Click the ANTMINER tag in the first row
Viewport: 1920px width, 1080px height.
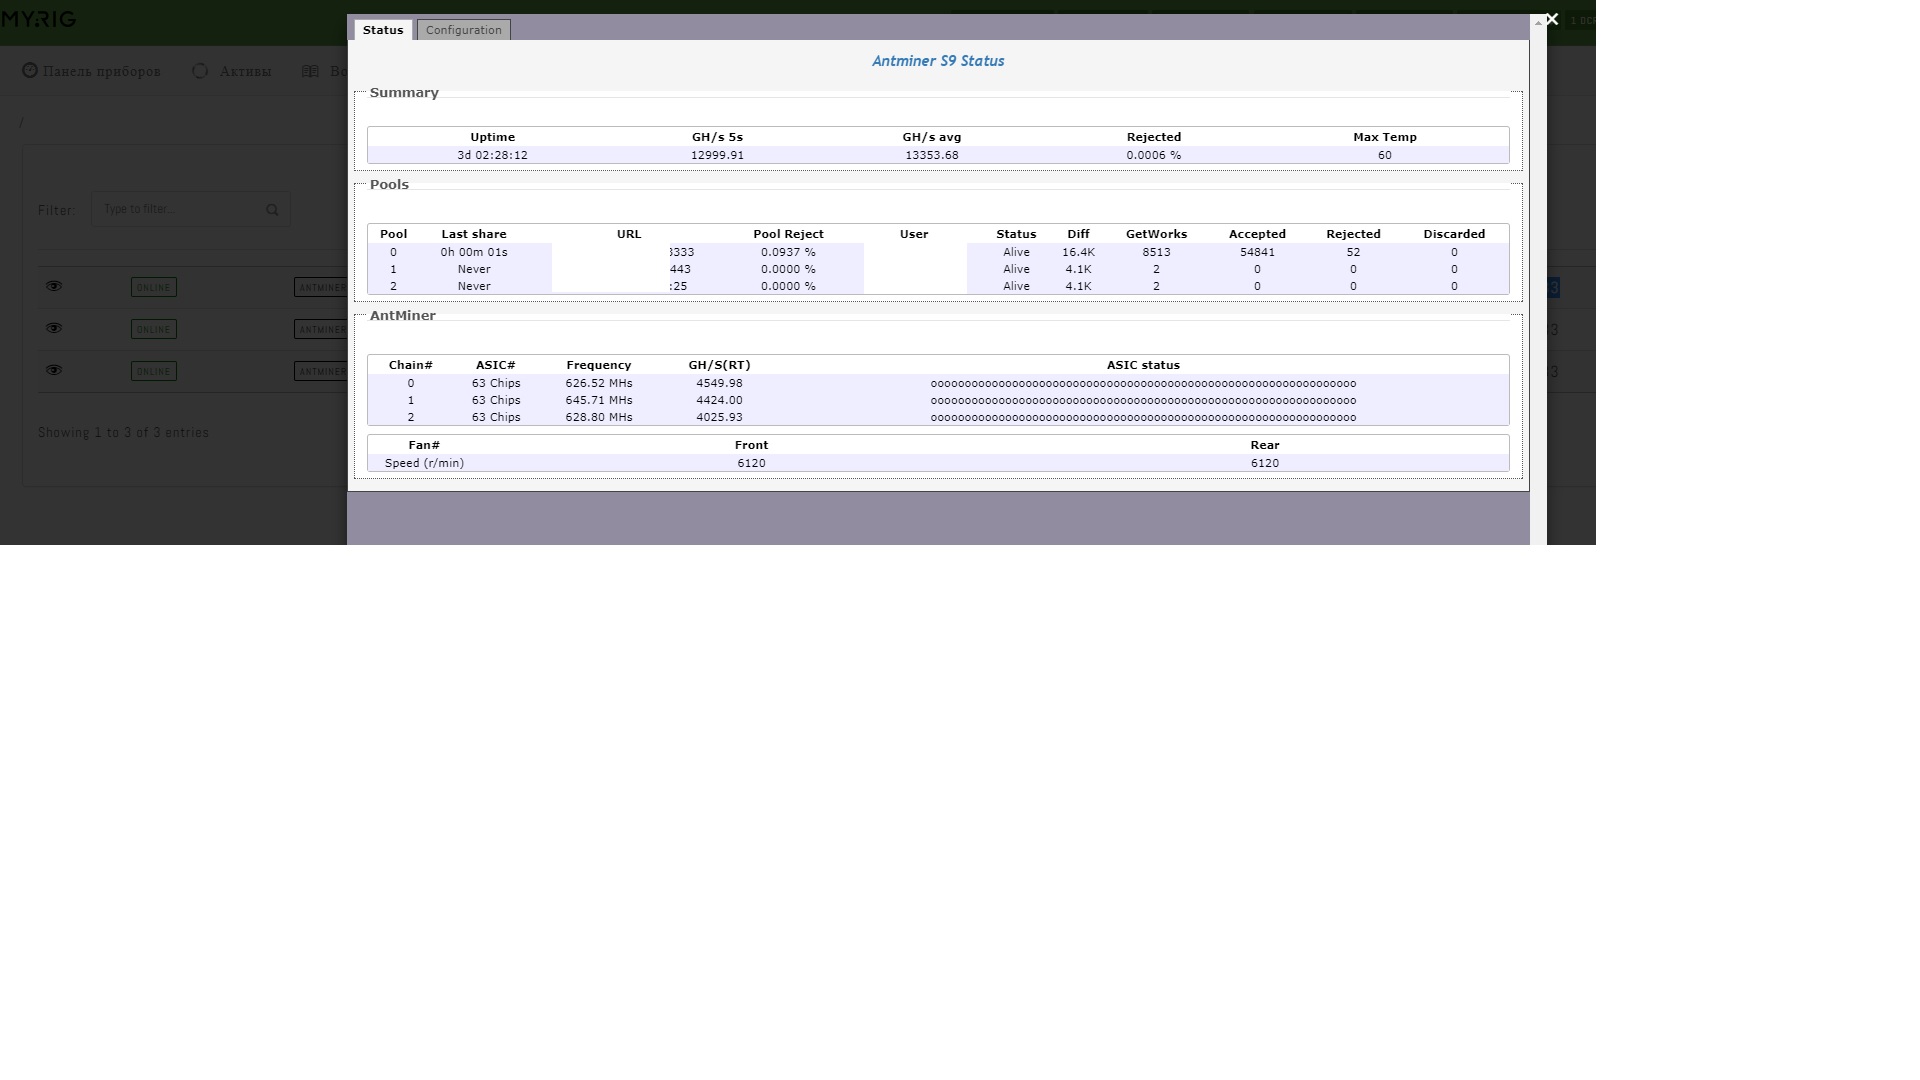pyautogui.click(x=321, y=287)
